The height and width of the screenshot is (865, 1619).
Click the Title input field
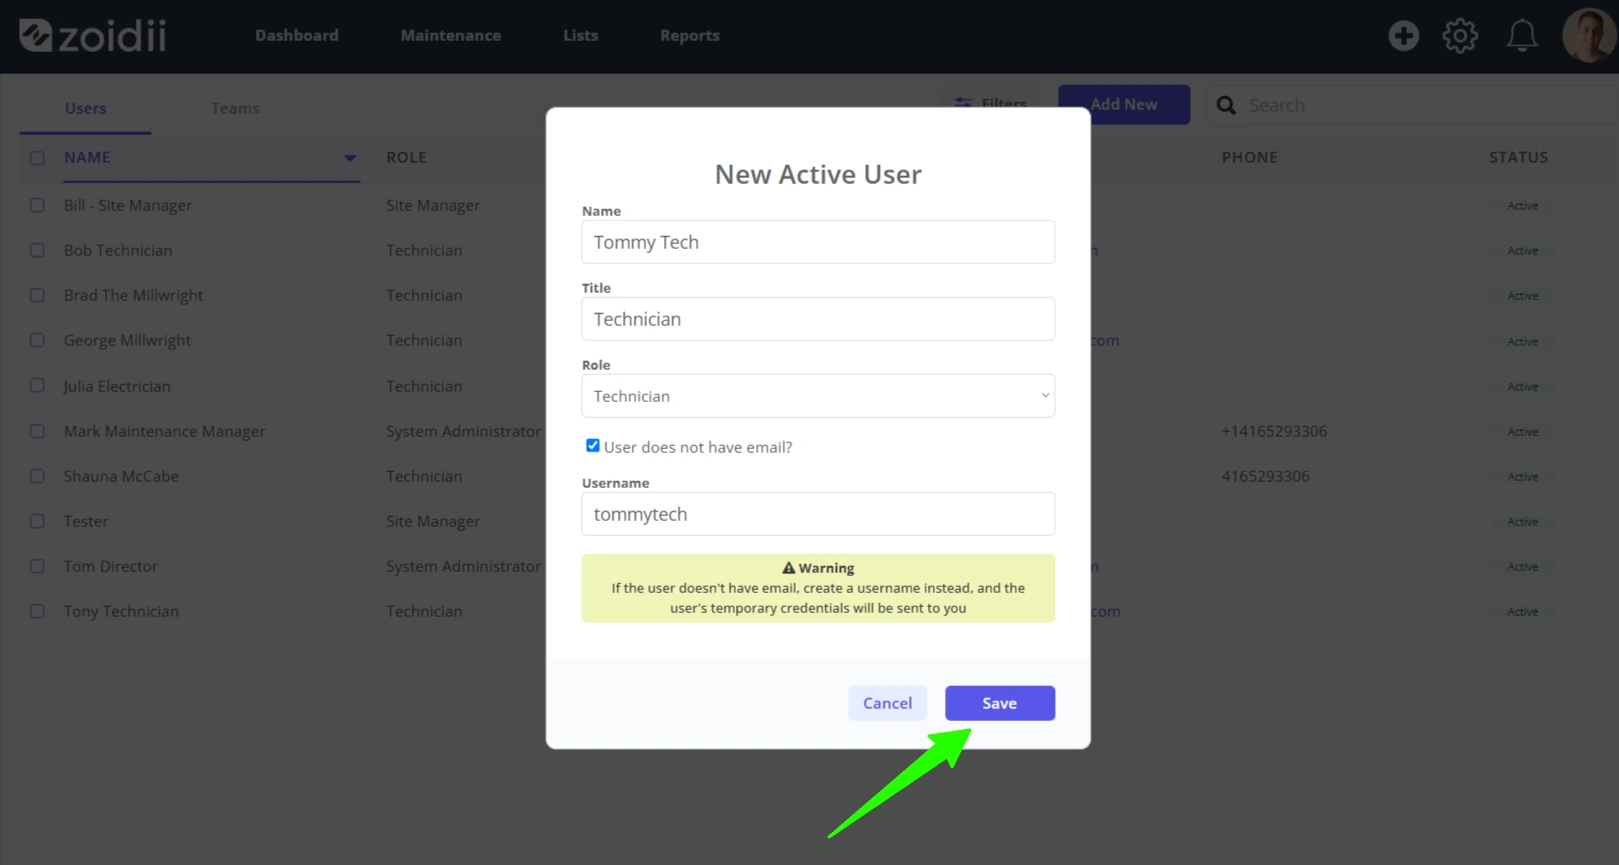point(818,319)
